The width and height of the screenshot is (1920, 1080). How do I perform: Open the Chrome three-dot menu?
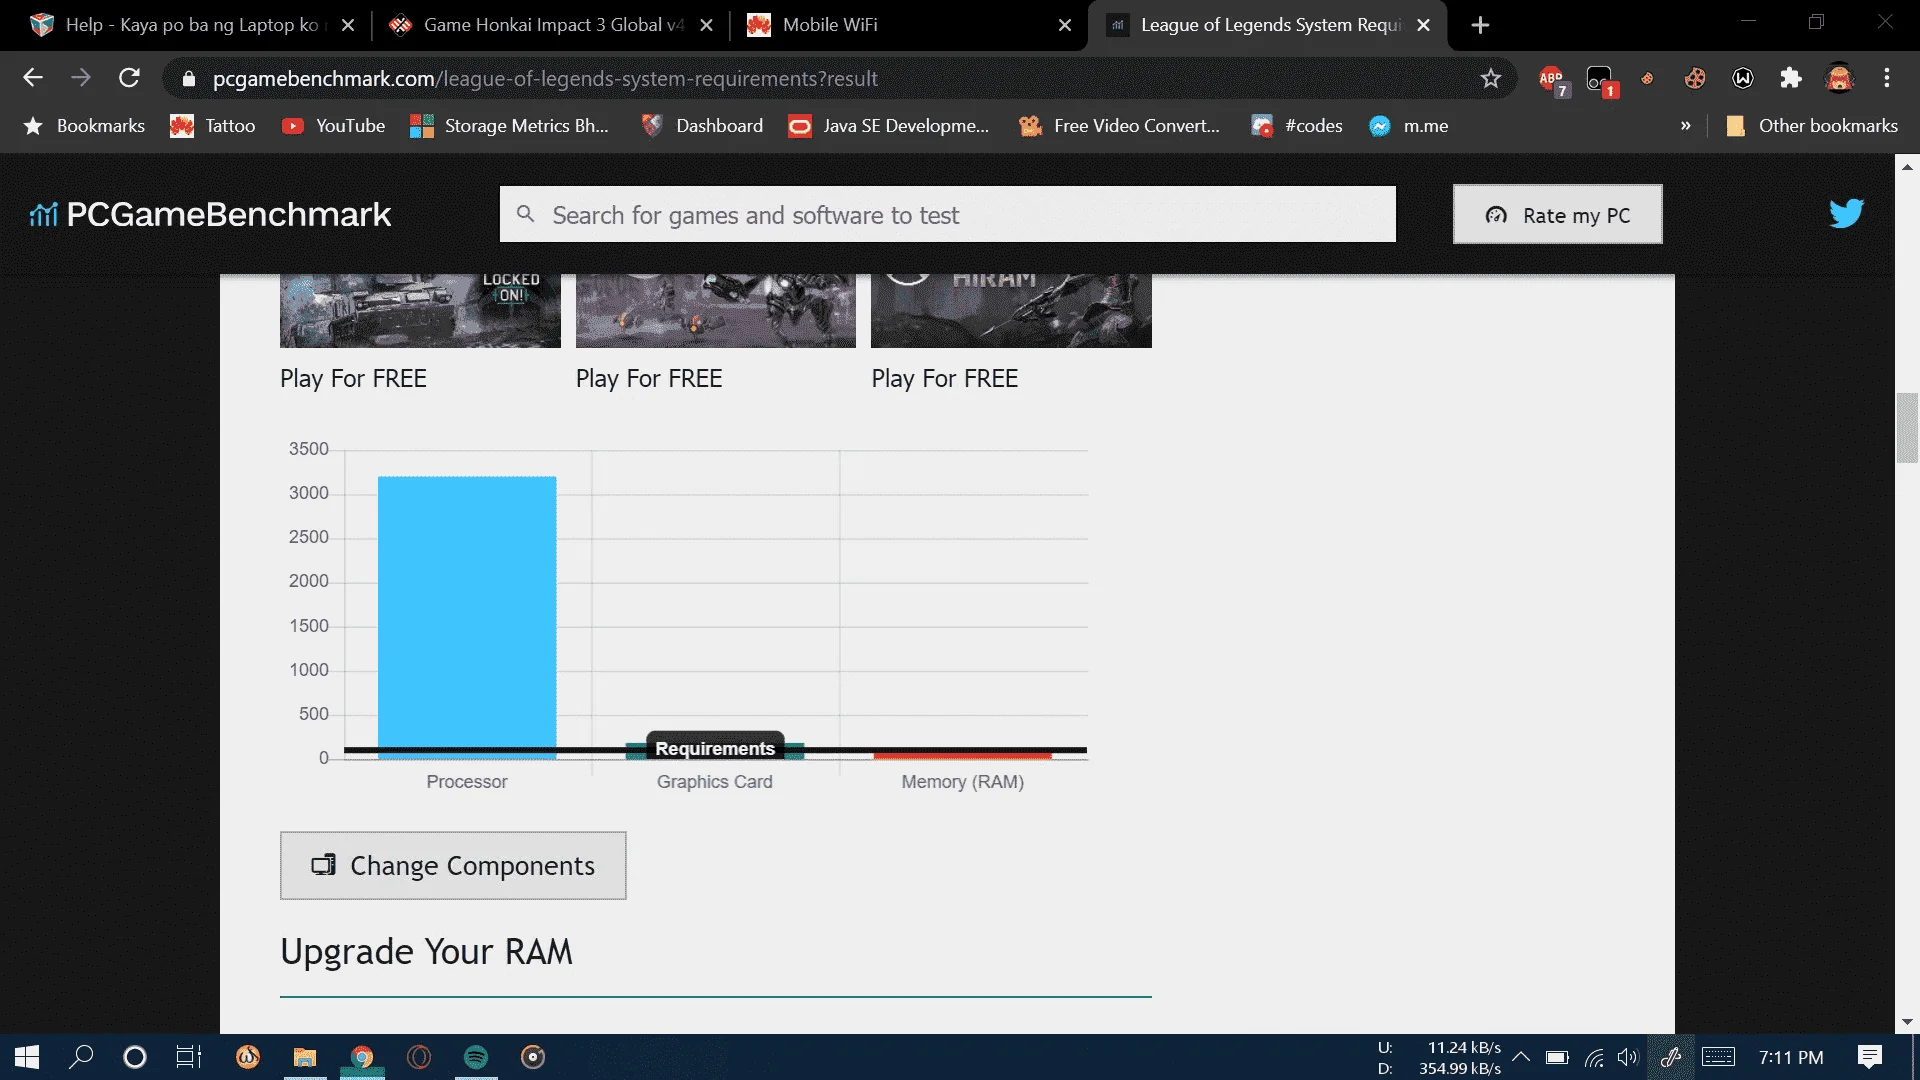coord(1887,78)
